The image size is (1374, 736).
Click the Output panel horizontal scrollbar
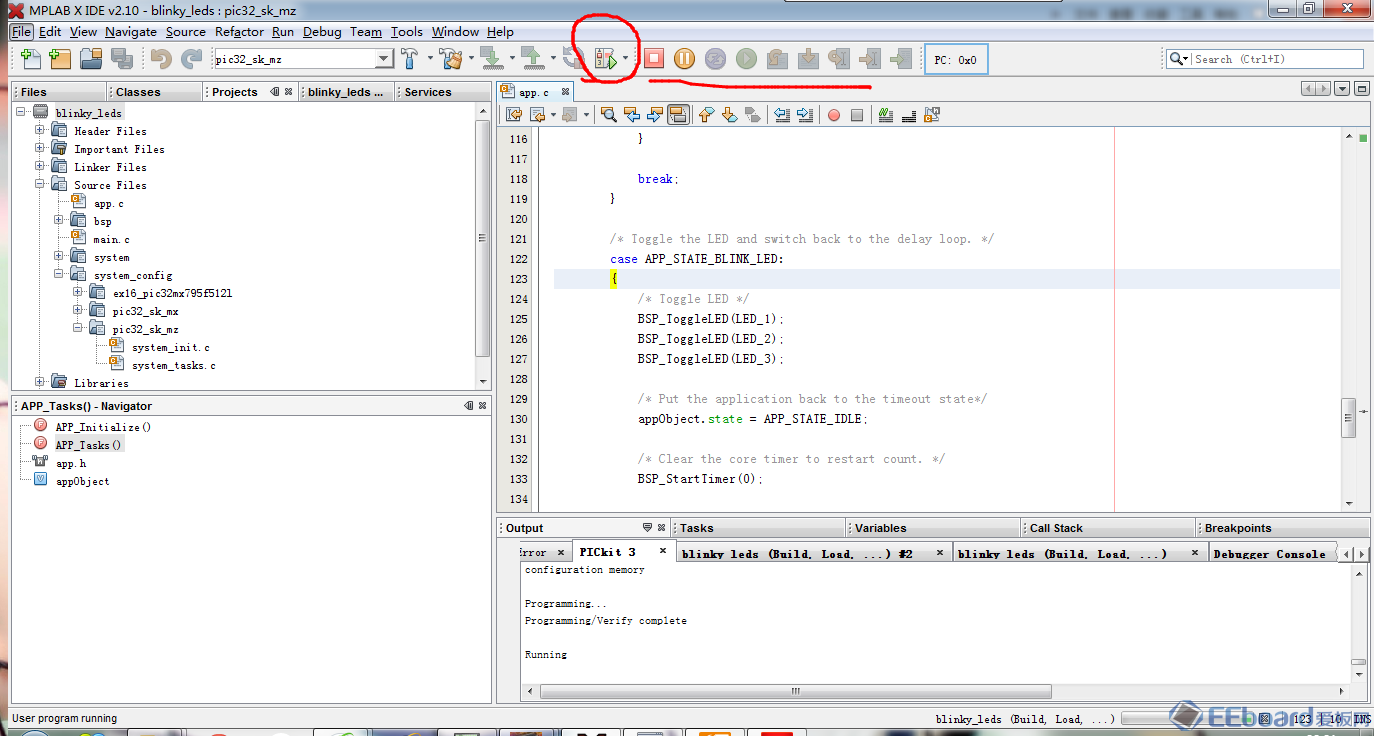tap(795, 691)
